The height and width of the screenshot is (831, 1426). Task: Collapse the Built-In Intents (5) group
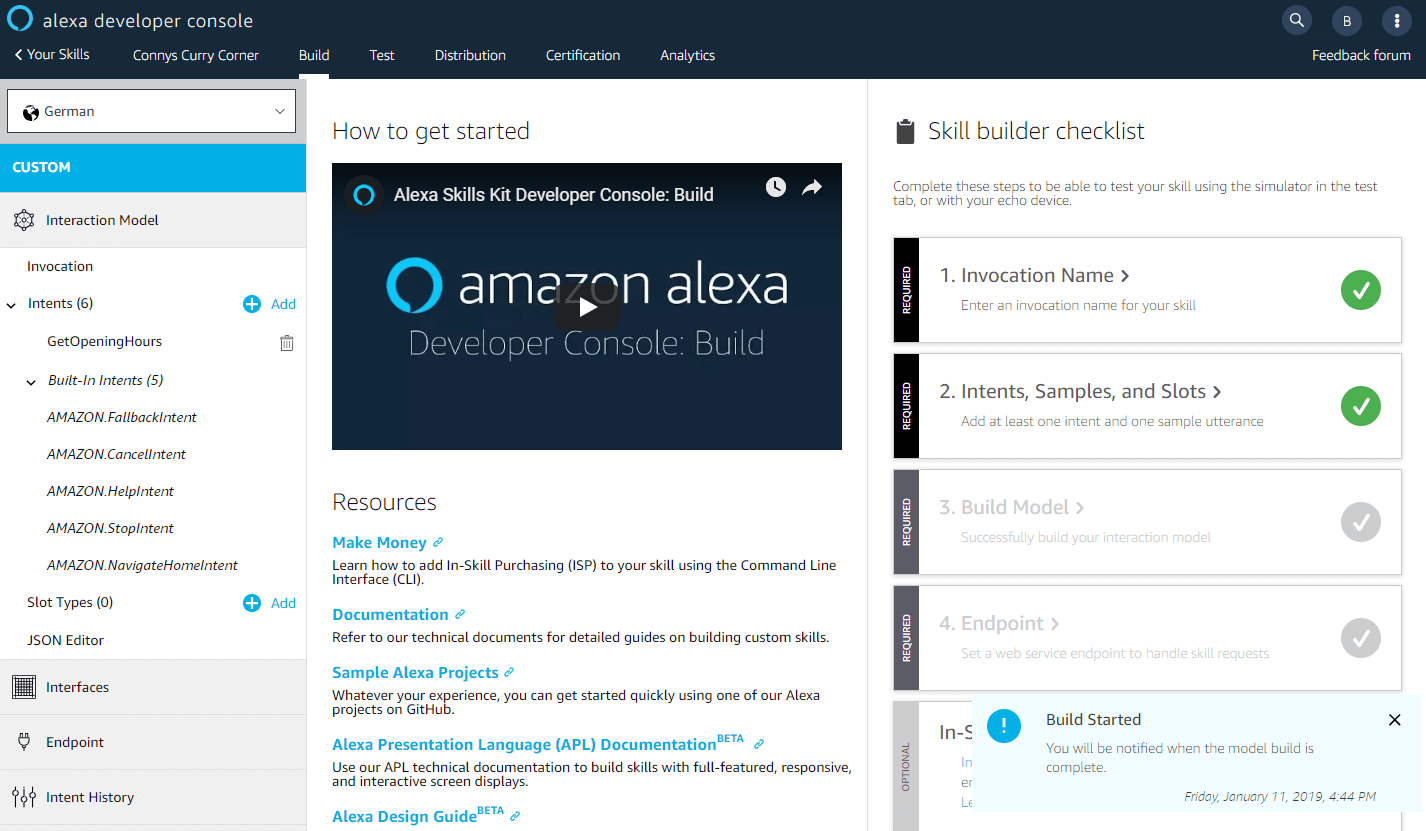click(x=31, y=381)
